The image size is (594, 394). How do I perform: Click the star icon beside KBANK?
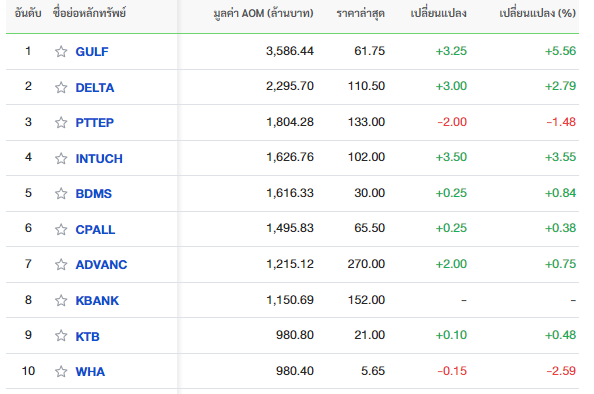pos(61,300)
